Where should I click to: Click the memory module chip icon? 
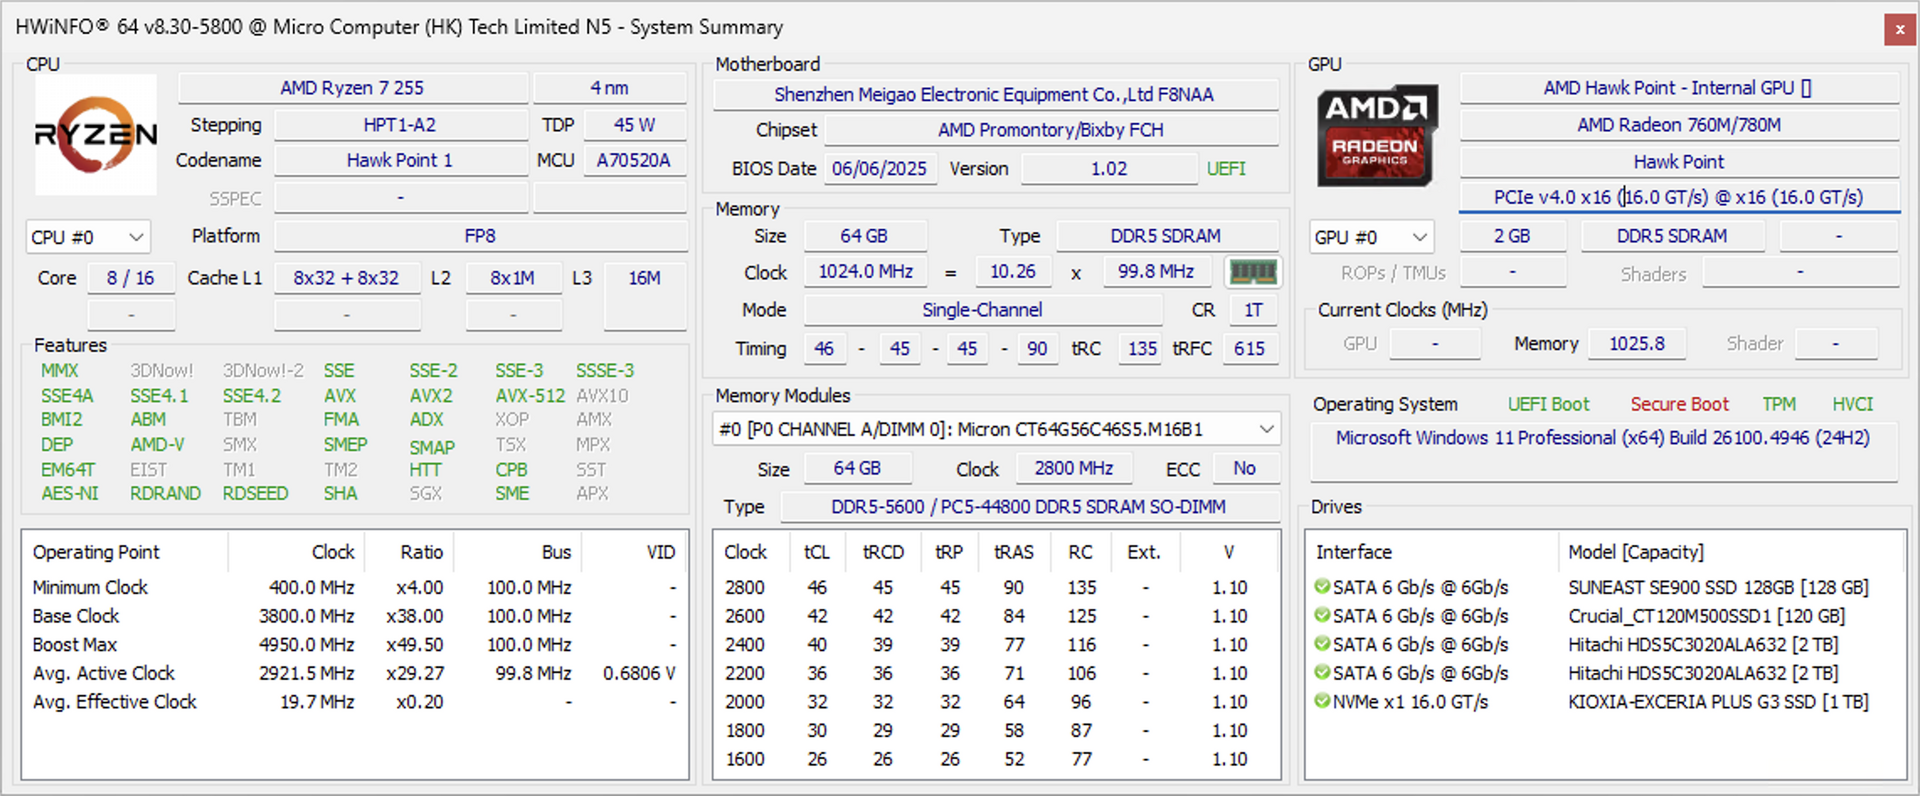point(1252,272)
